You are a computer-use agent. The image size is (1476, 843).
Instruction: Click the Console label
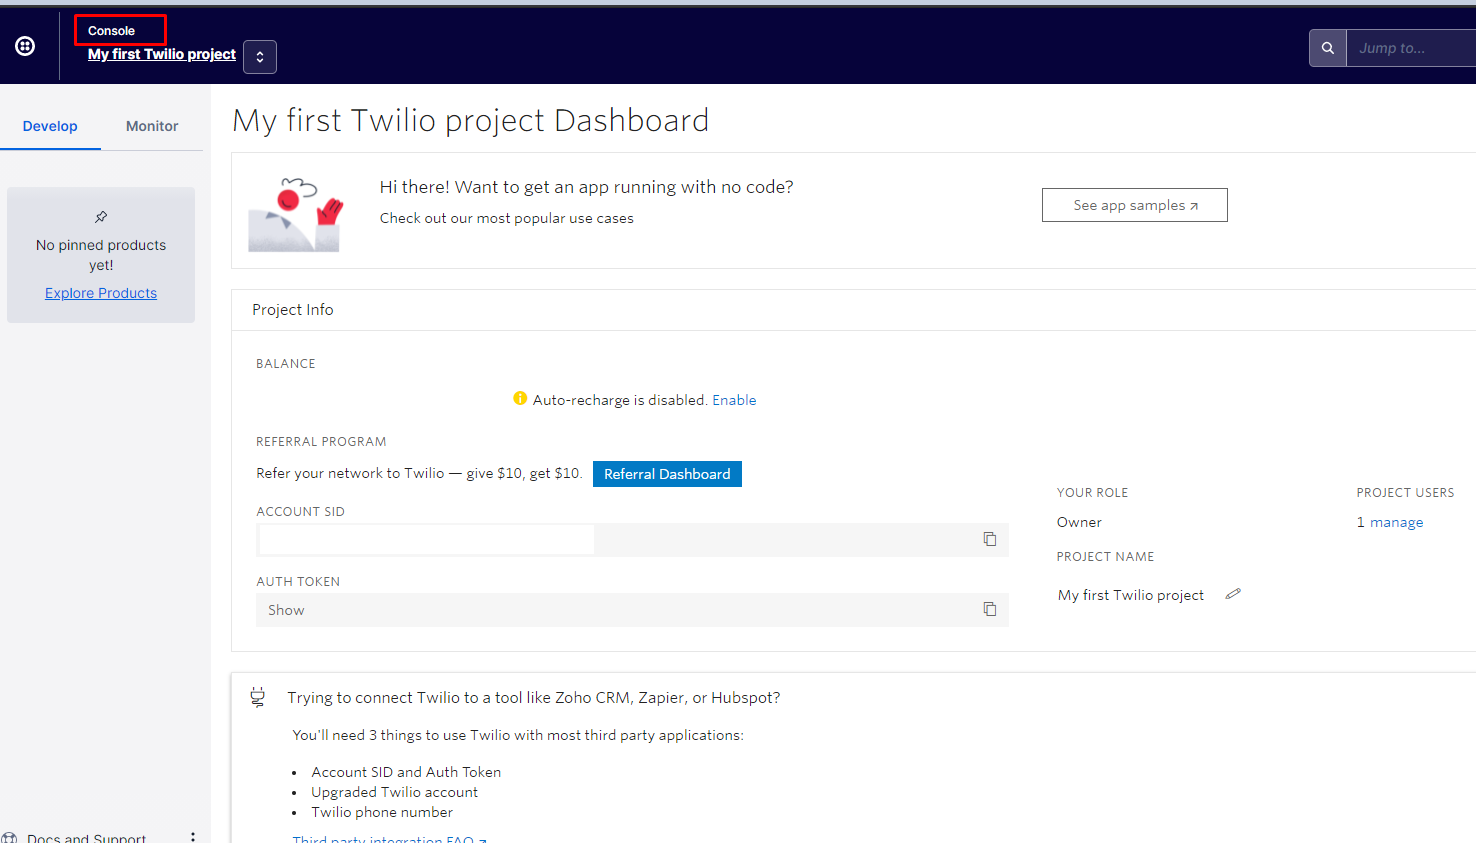(x=111, y=31)
